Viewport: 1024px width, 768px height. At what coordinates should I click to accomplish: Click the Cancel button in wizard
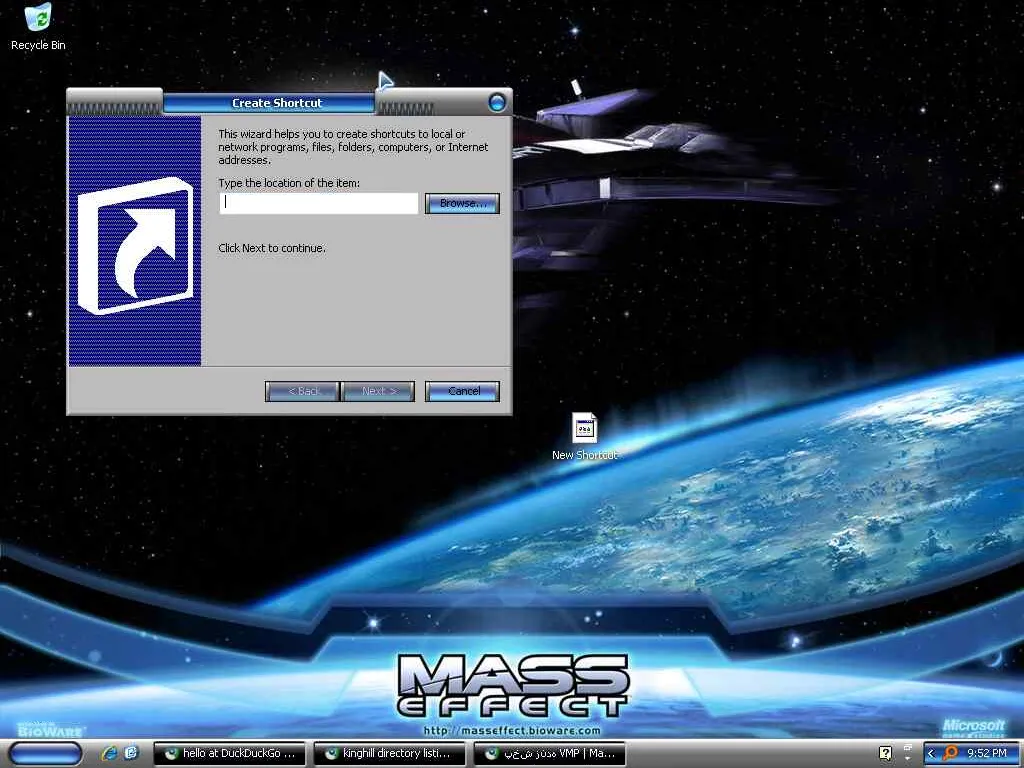tap(462, 391)
